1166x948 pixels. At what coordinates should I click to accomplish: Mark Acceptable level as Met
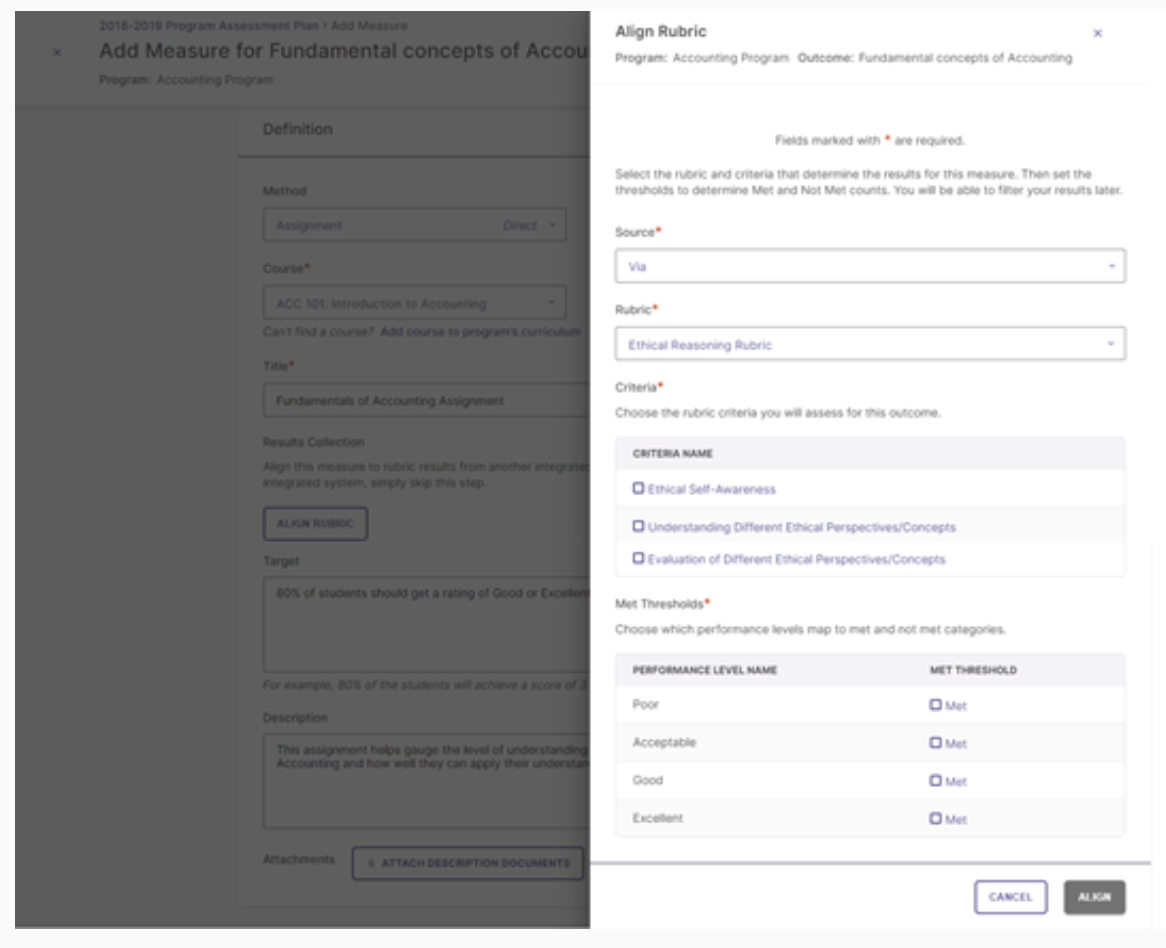935,743
